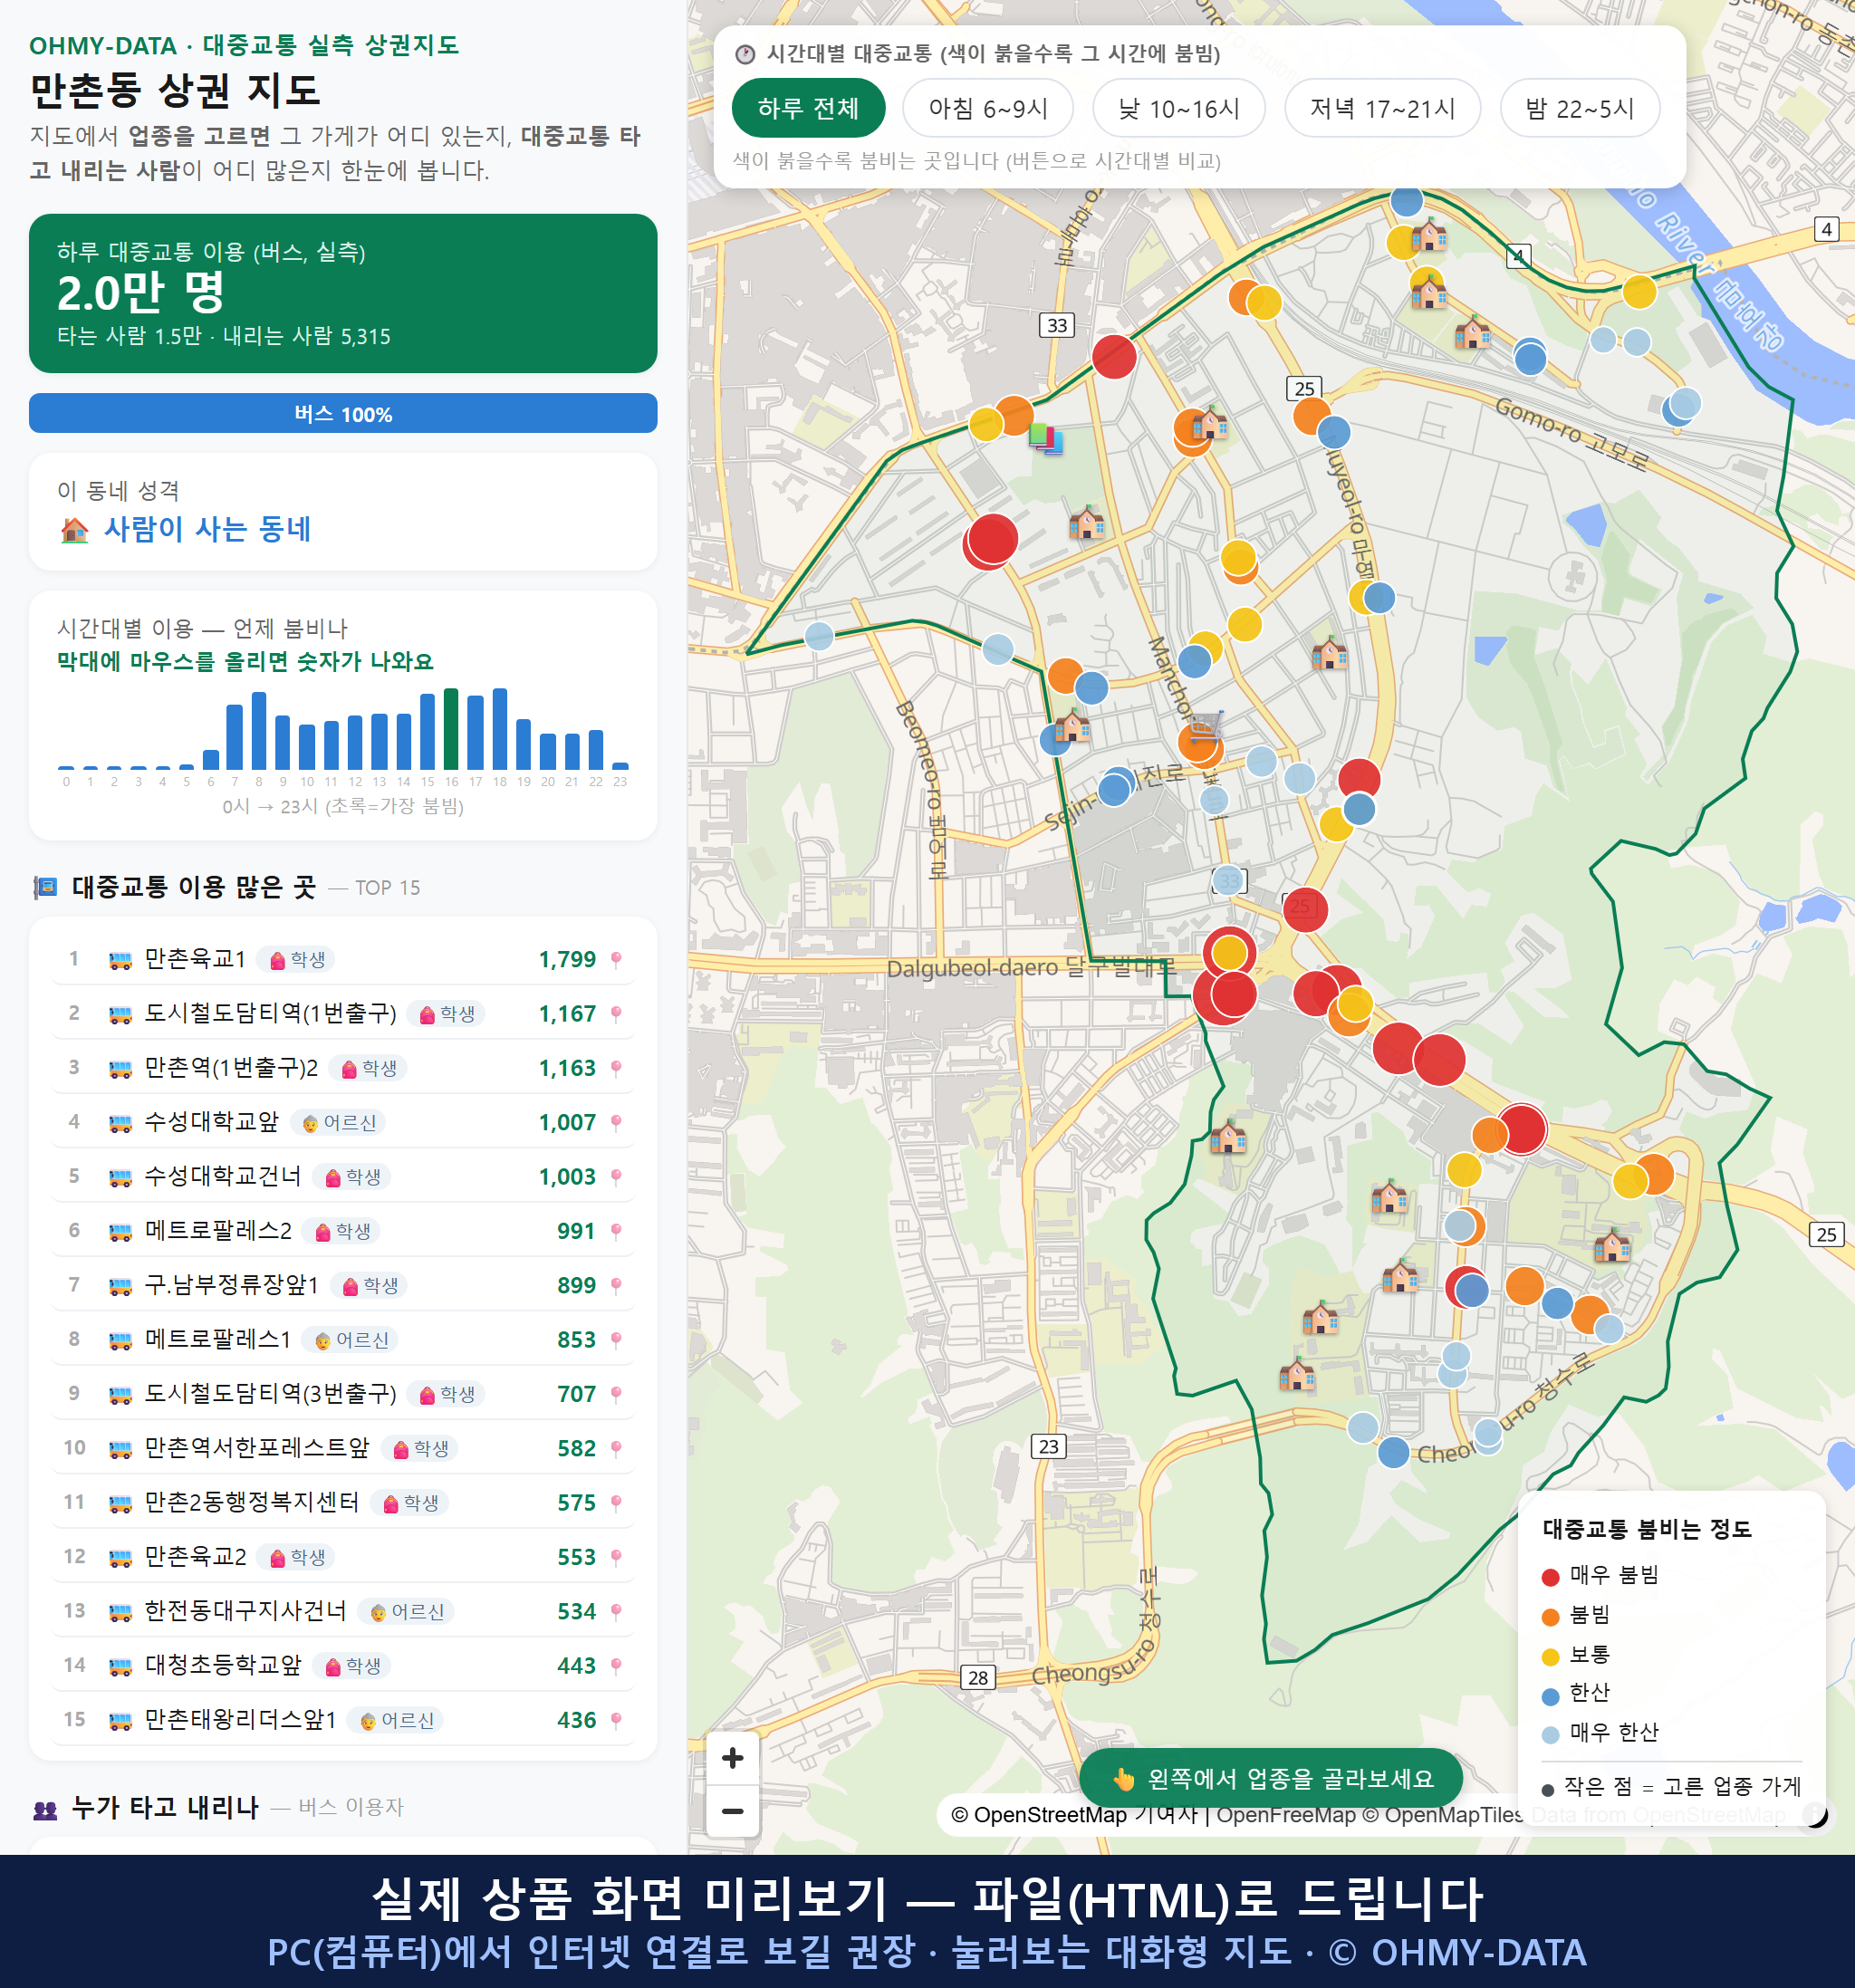Viewport: 1855px width, 1988px height.
Task: Select the 만촌역(1번출구)2 list row name
Action: click(x=231, y=1068)
